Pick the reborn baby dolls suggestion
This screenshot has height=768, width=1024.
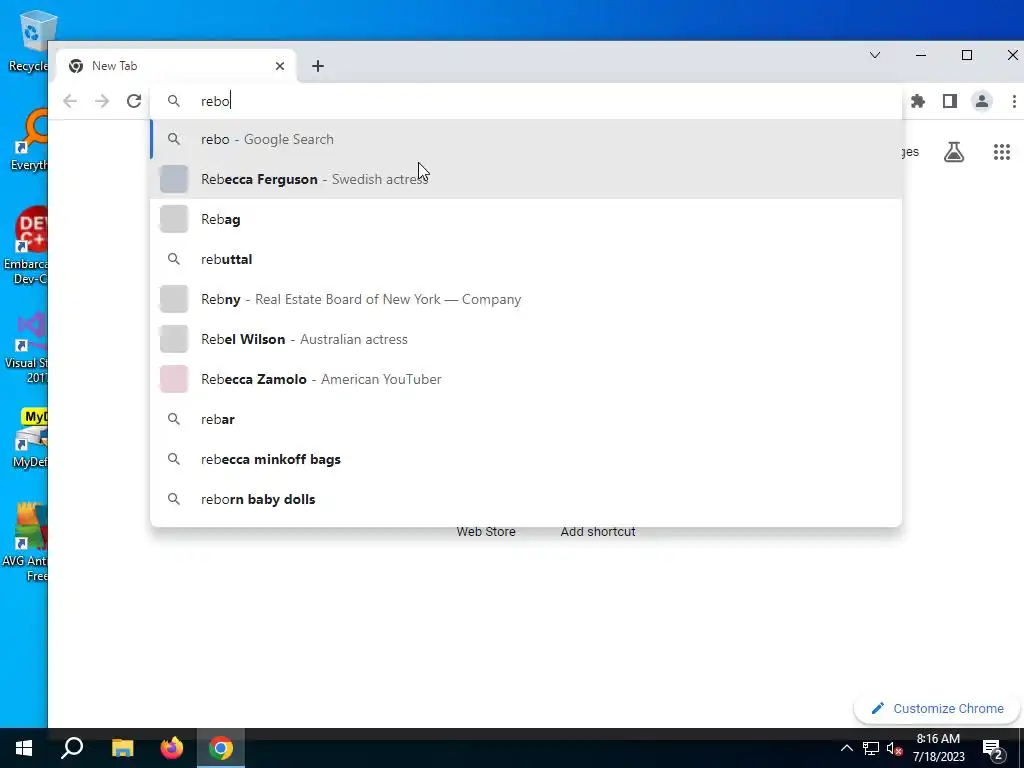[x=526, y=499]
